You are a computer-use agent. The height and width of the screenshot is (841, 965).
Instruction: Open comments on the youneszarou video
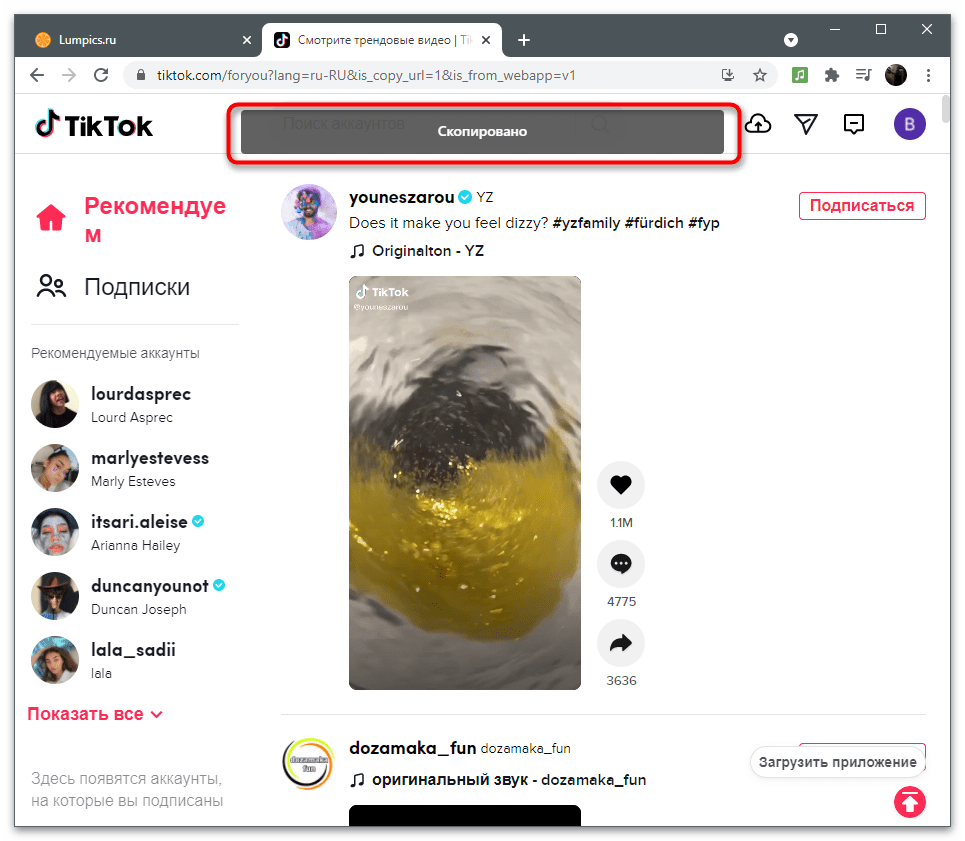coord(620,564)
